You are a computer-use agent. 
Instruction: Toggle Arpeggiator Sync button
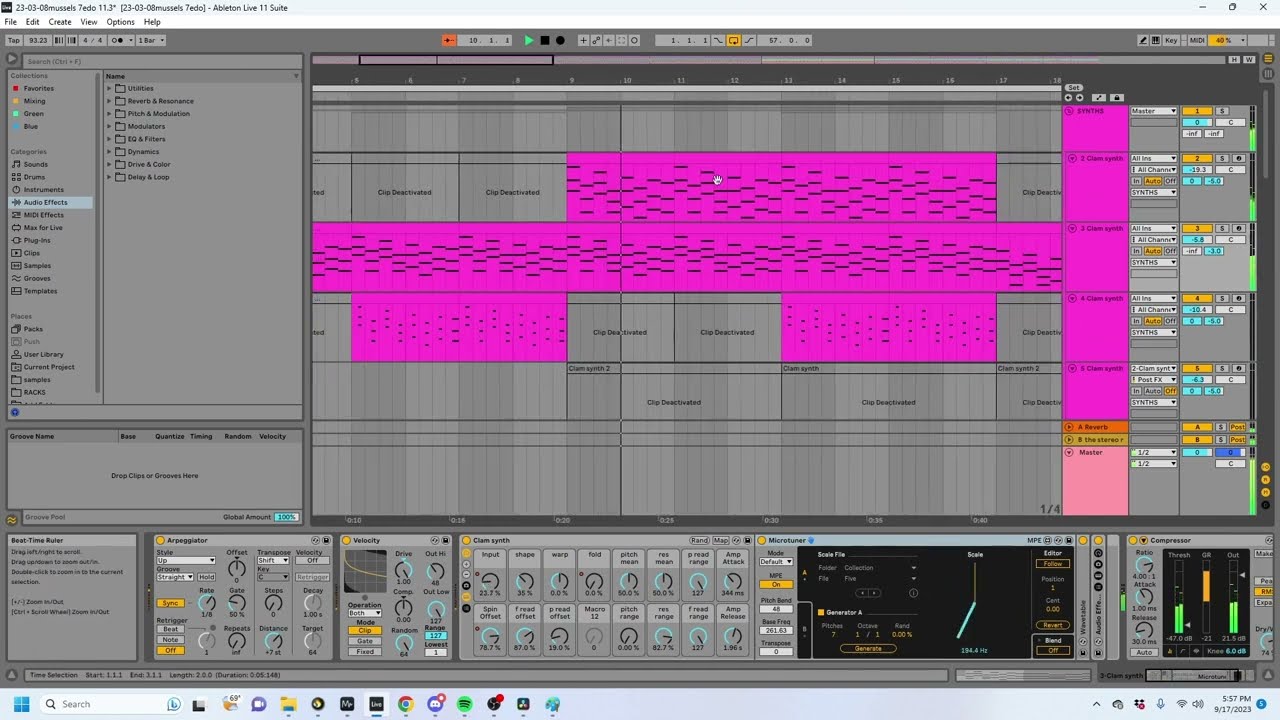click(171, 603)
